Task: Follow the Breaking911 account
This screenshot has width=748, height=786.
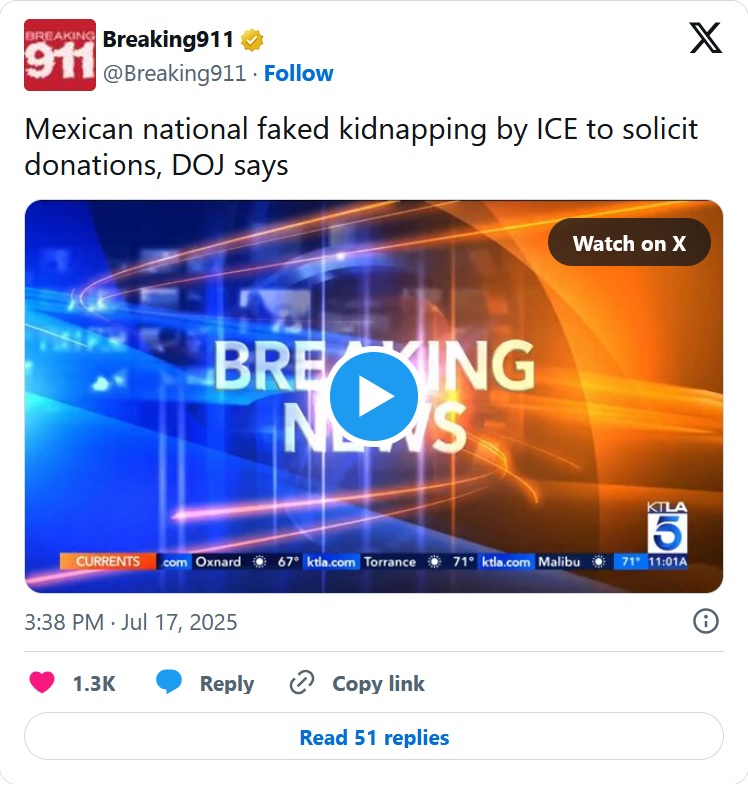Action: tap(299, 74)
